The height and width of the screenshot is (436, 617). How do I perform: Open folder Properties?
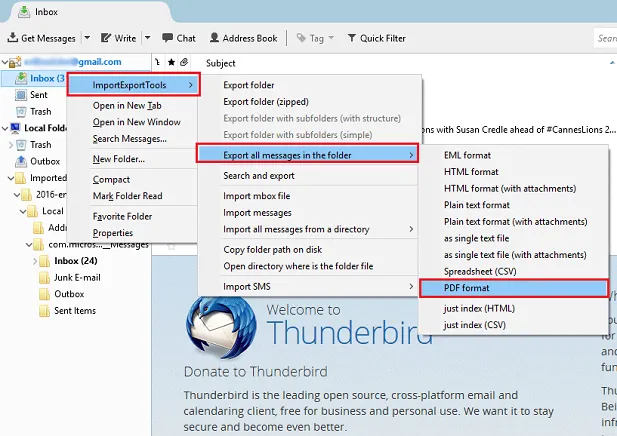(x=113, y=233)
